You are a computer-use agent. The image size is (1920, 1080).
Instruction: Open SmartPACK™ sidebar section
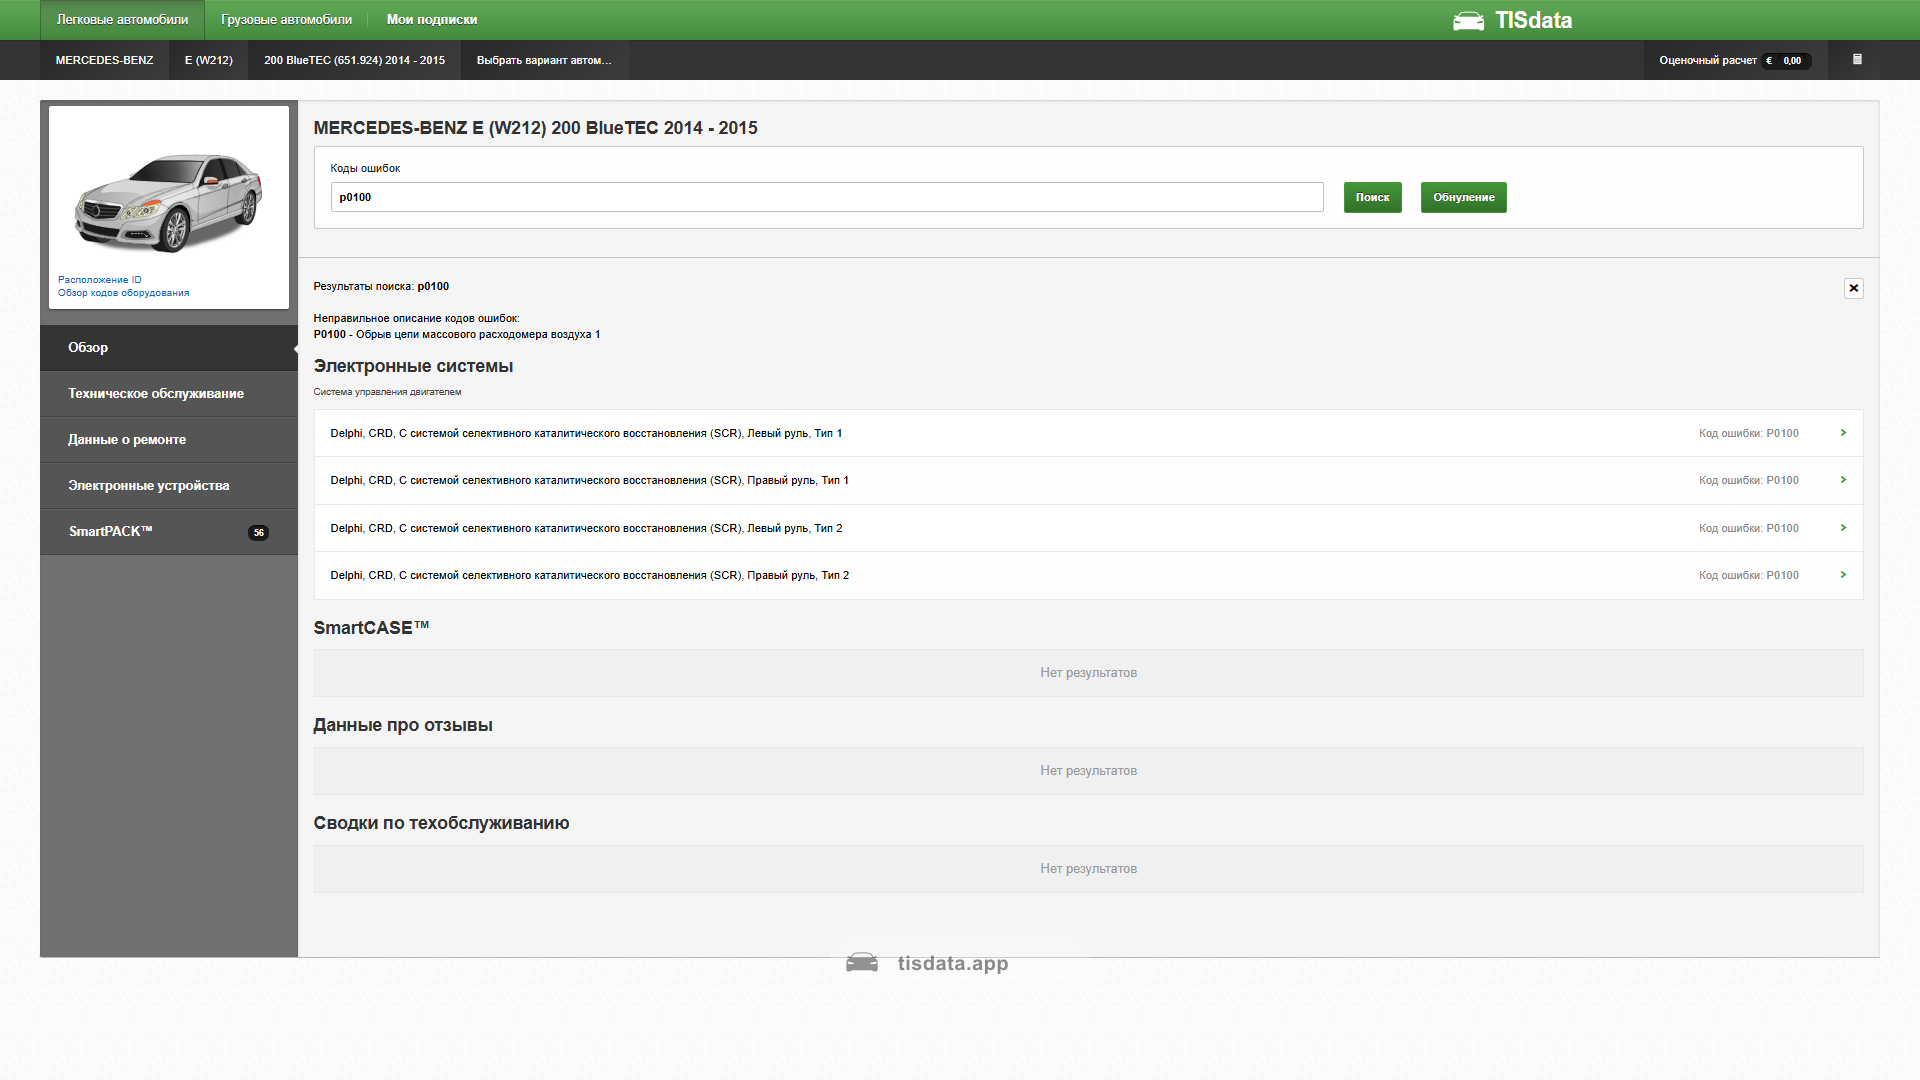[169, 532]
